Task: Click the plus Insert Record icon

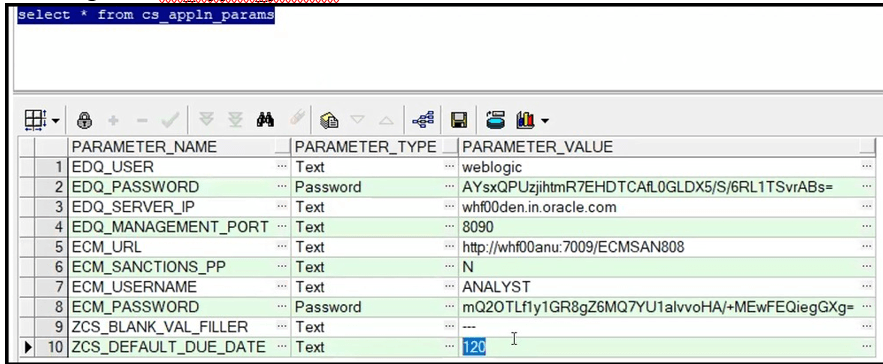Action: 113,120
